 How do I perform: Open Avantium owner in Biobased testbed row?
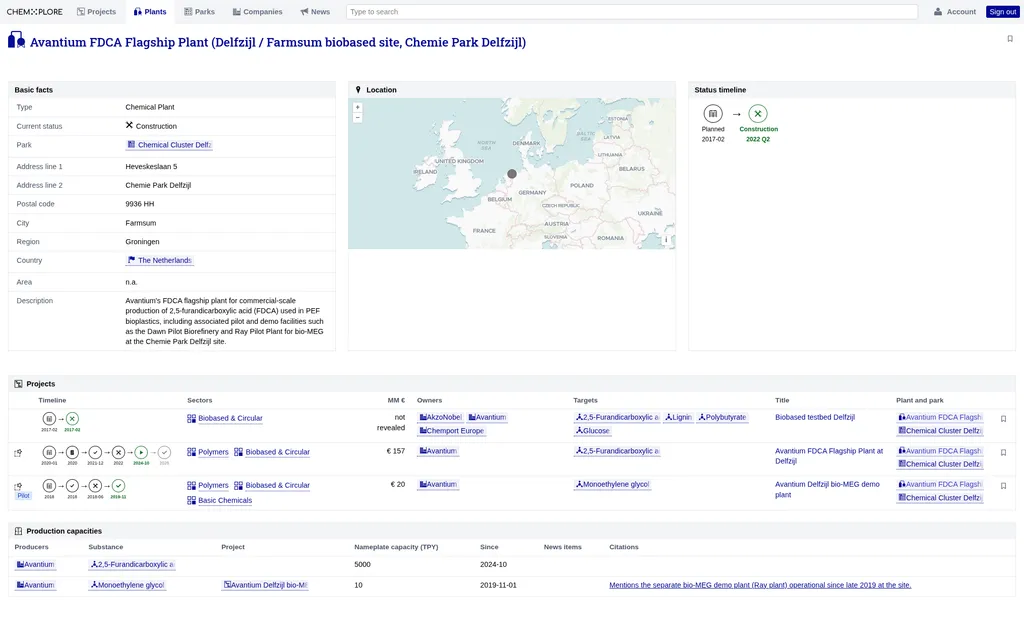coord(487,417)
